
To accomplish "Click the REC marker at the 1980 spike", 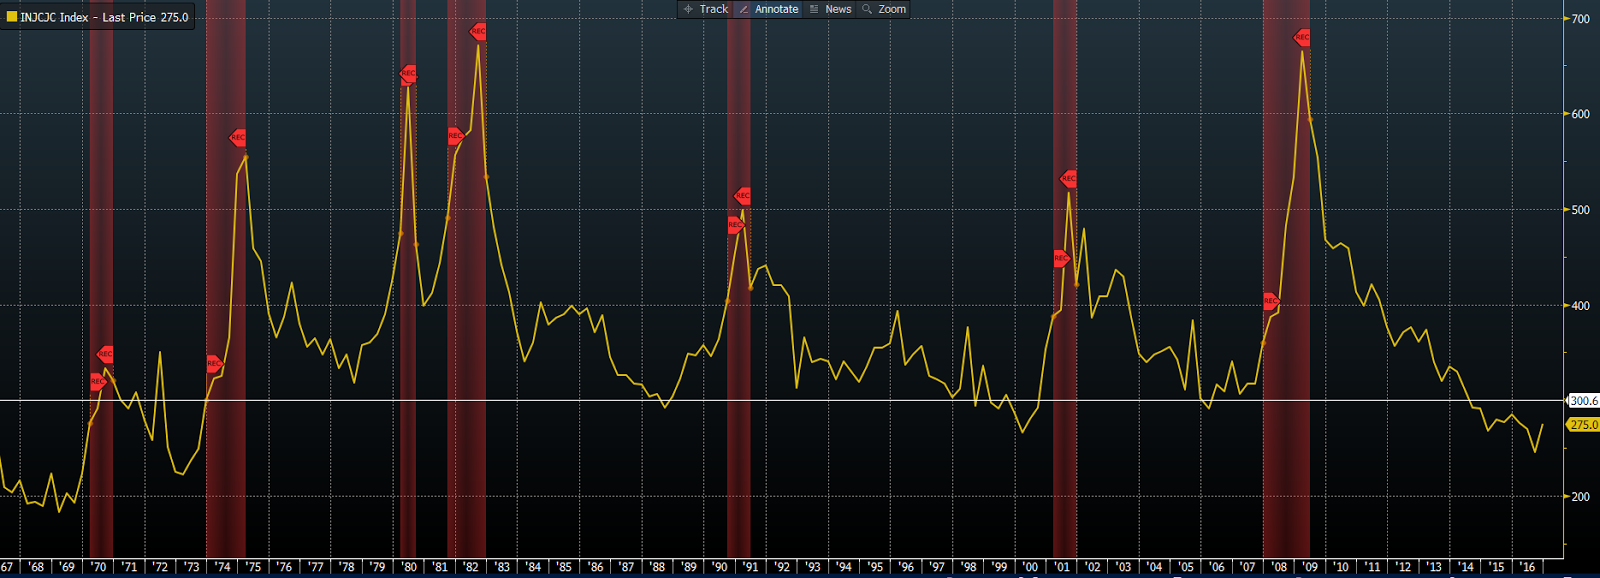I will (408, 73).
